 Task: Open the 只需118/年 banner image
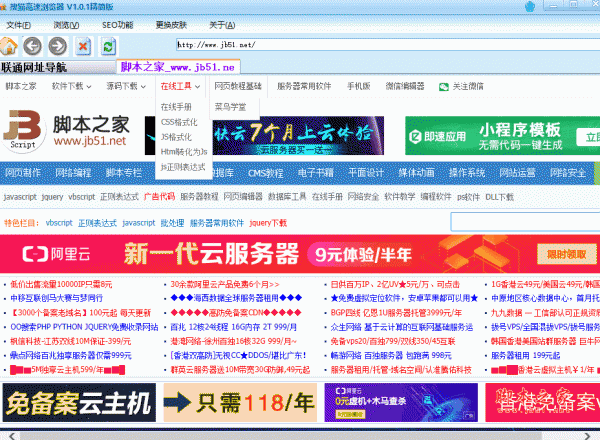click(240, 403)
